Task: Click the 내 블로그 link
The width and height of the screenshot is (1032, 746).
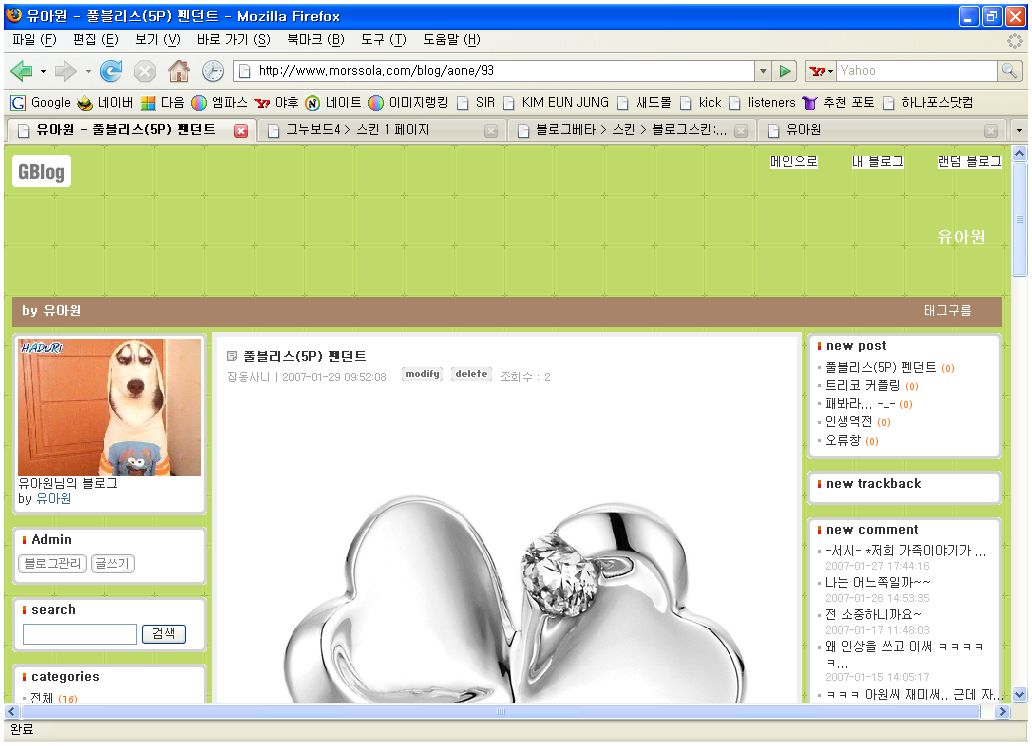Action: click(x=877, y=161)
